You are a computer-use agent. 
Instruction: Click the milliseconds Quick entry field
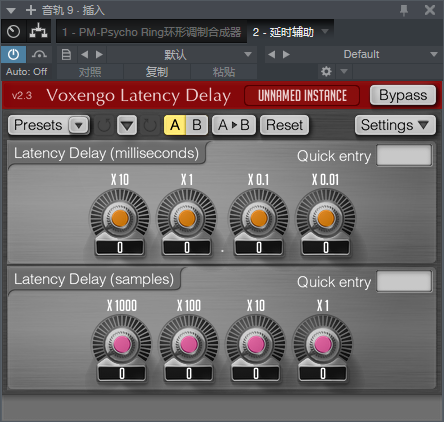click(x=404, y=155)
